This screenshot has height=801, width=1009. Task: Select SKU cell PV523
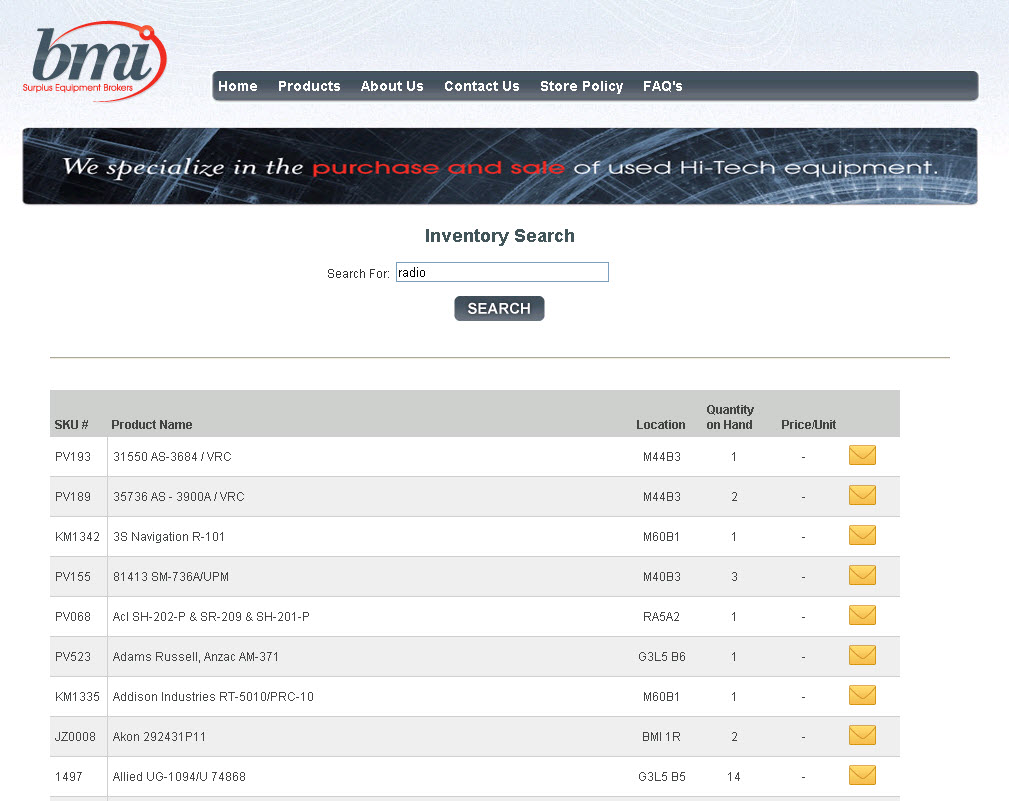pyautogui.click(x=73, y=657)
